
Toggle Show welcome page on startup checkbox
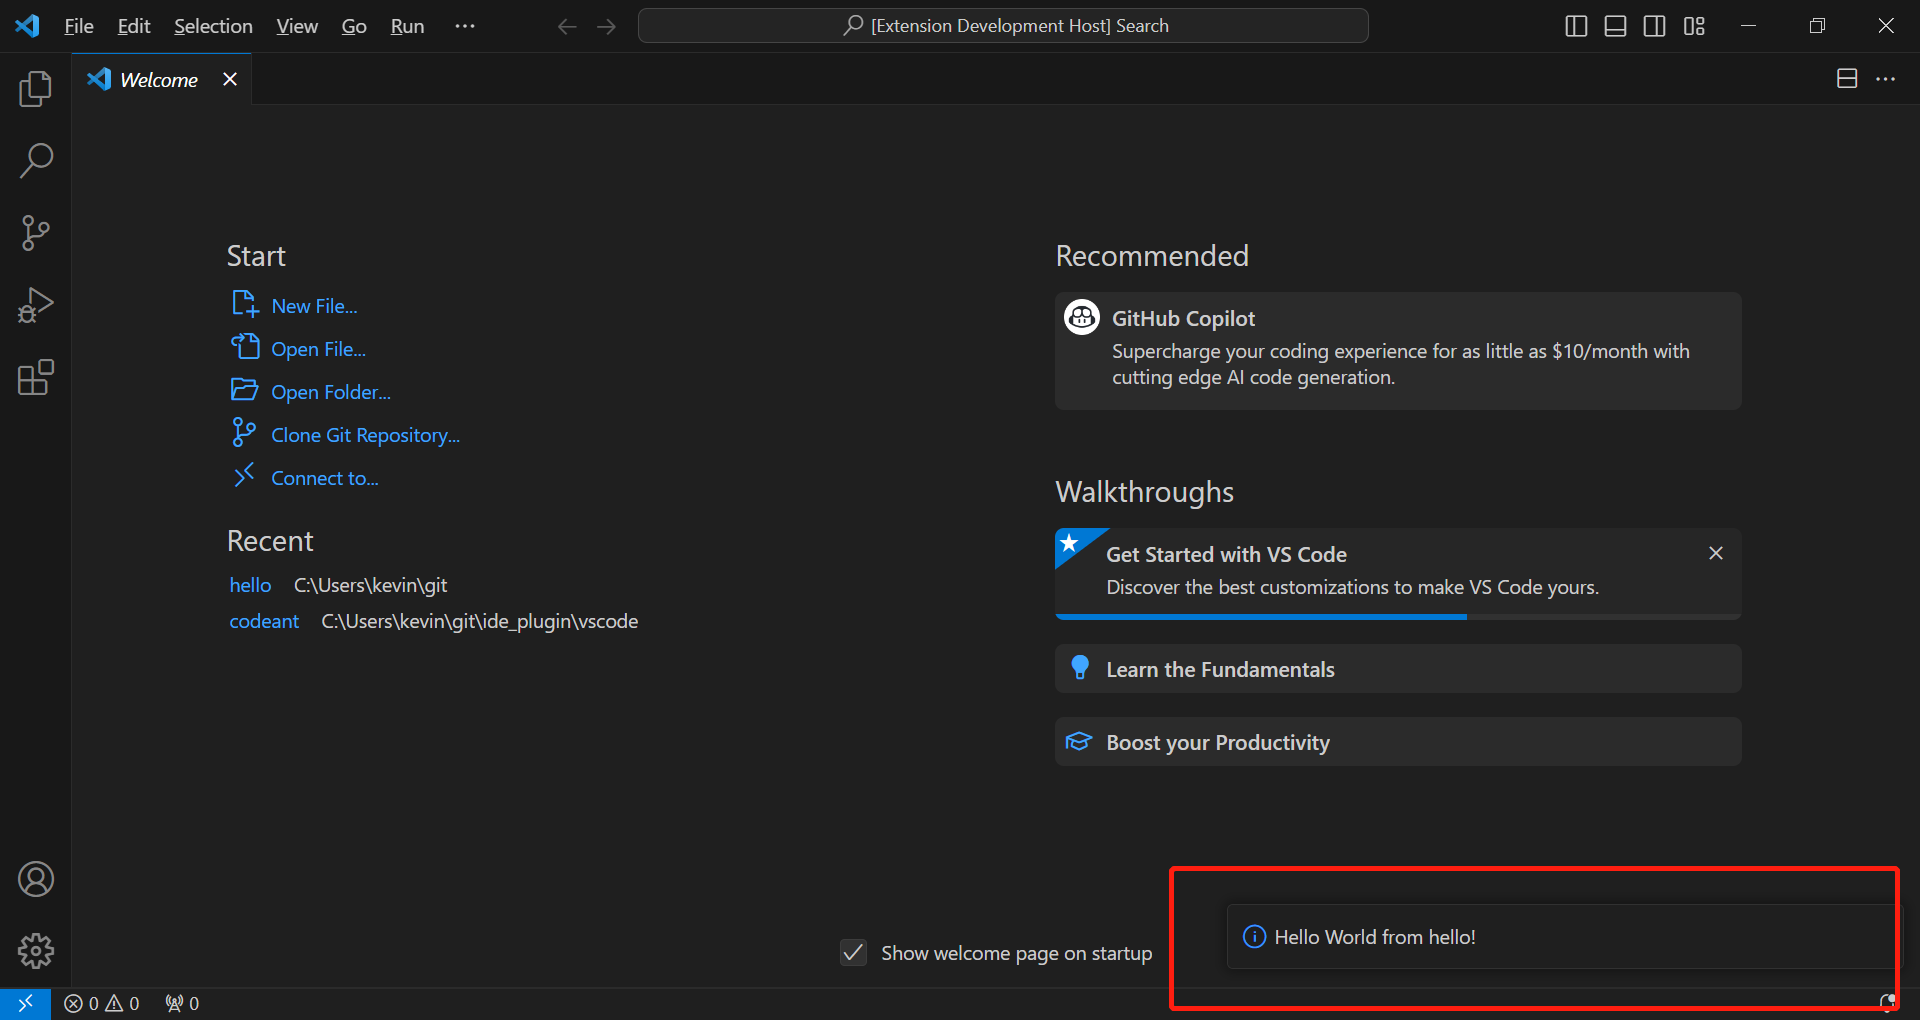coord(853,952)
